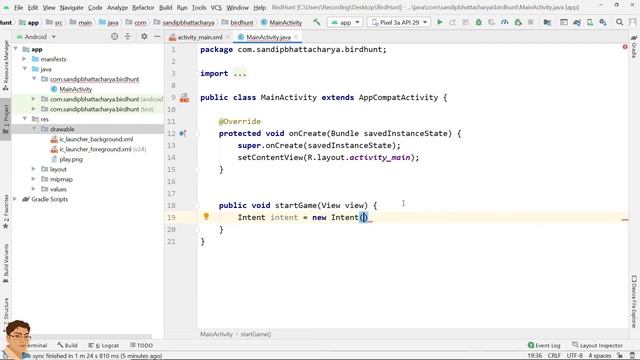Toggle the Gradle tool window button
This screenshot has width=640, height=360.
[634, 47]
